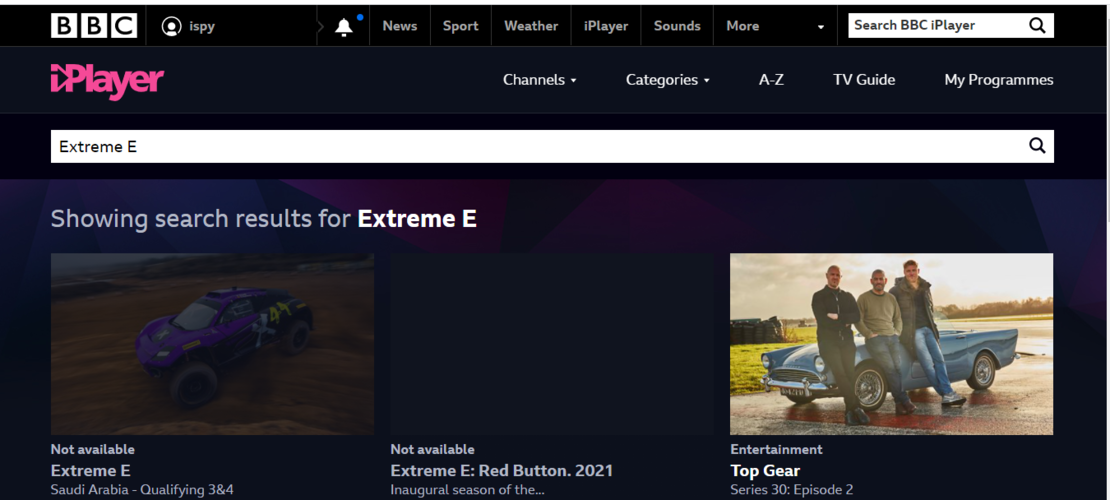Viewport: 1110px width, 500px height.
Task: Open the ispy account profile icon
Action: (171, 26)
